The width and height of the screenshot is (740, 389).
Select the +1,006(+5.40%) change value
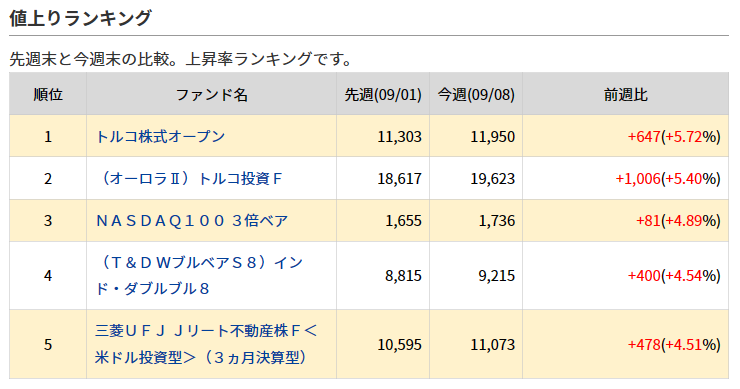click(x=668, y=178)
